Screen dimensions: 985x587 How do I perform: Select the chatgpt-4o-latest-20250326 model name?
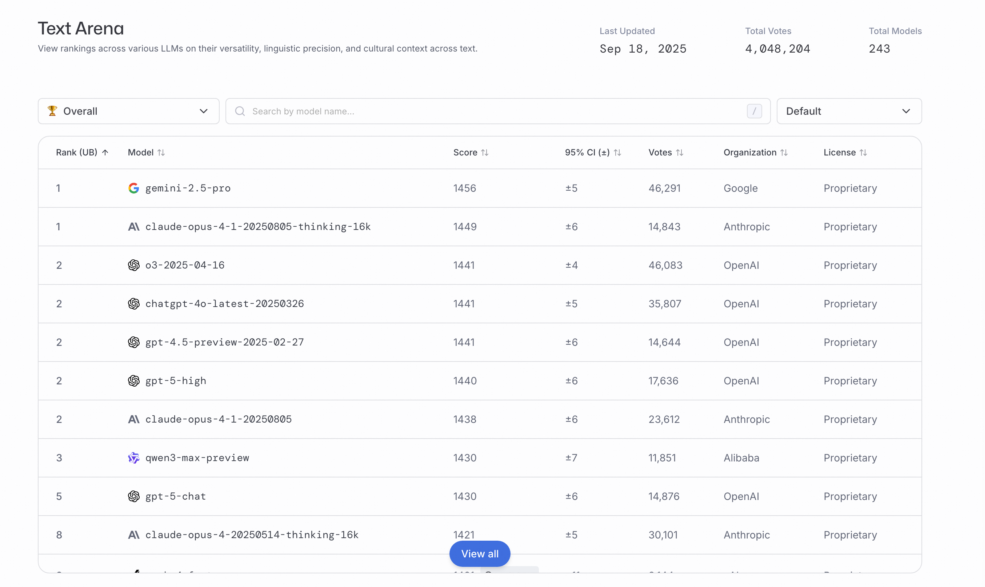pyautogui.click(x=224, y=304)
